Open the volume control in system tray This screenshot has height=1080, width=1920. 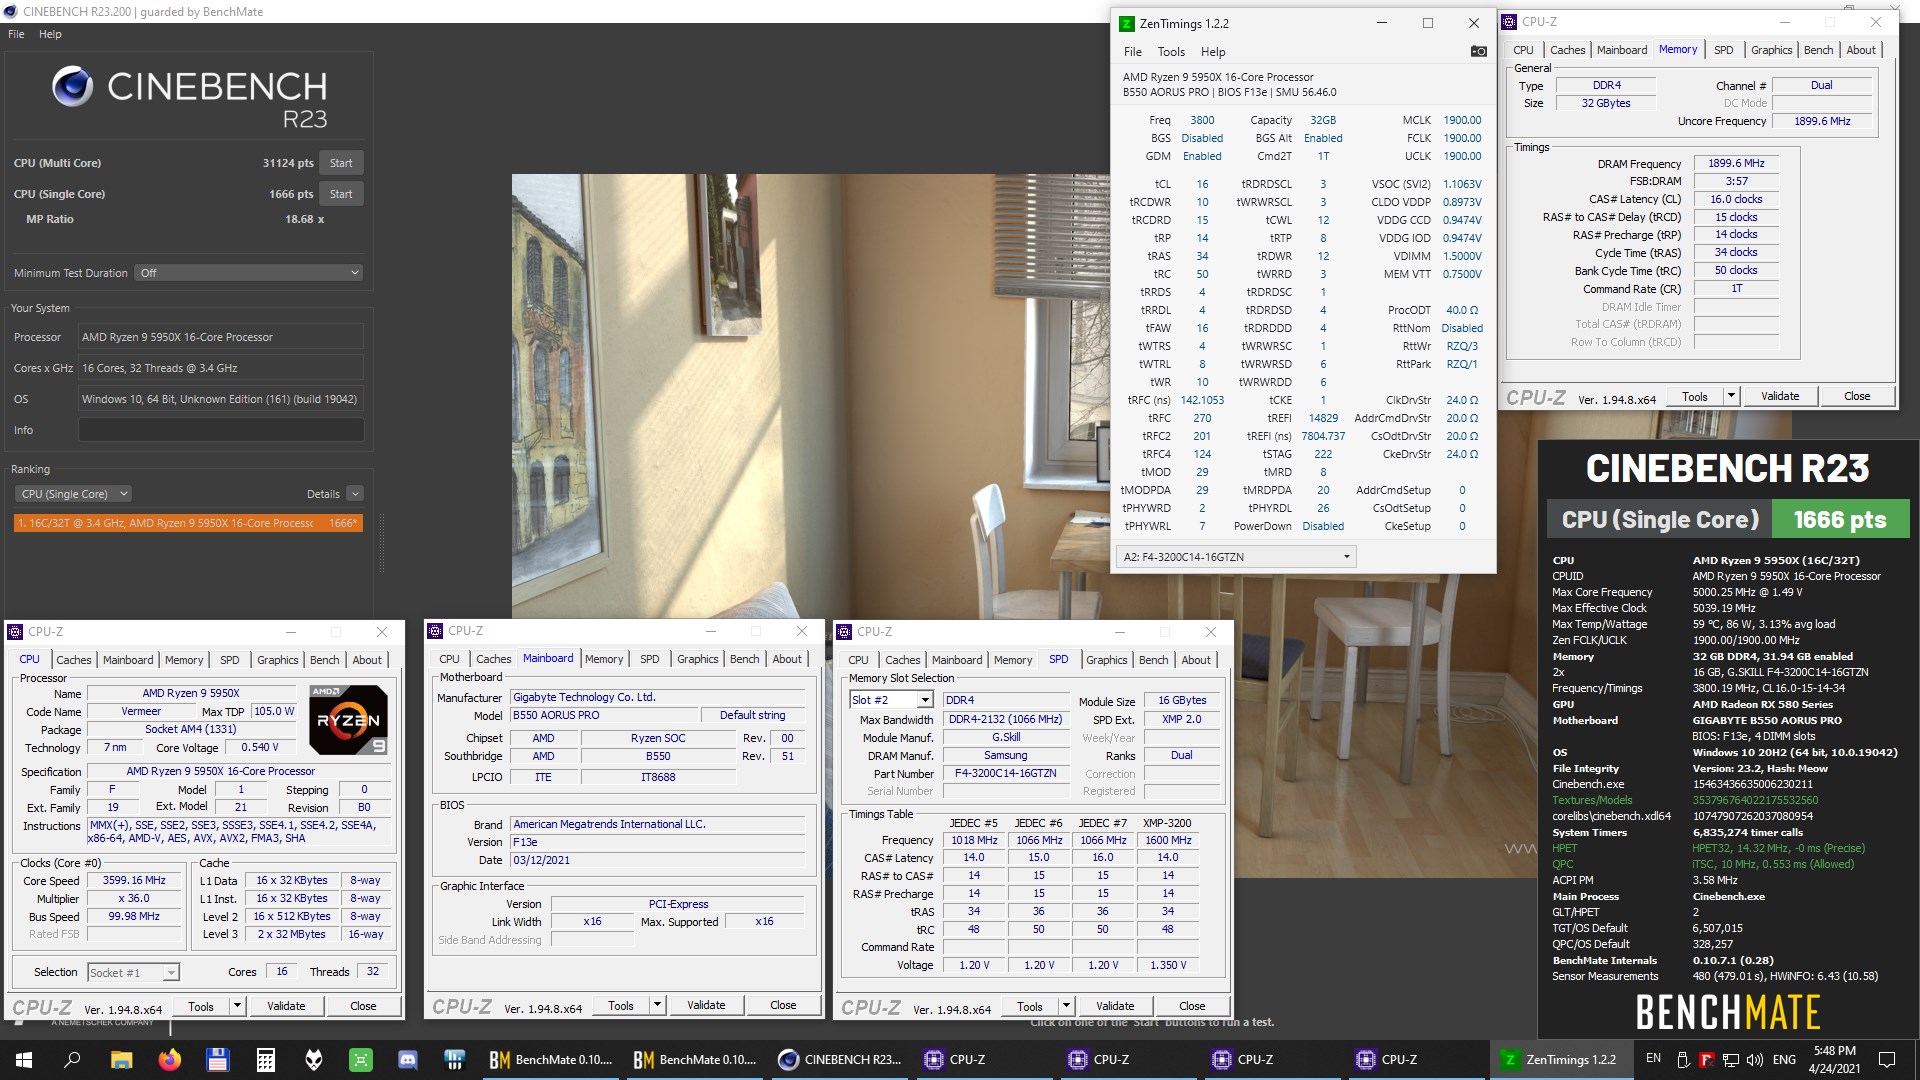click(x=1755, y=1060)
